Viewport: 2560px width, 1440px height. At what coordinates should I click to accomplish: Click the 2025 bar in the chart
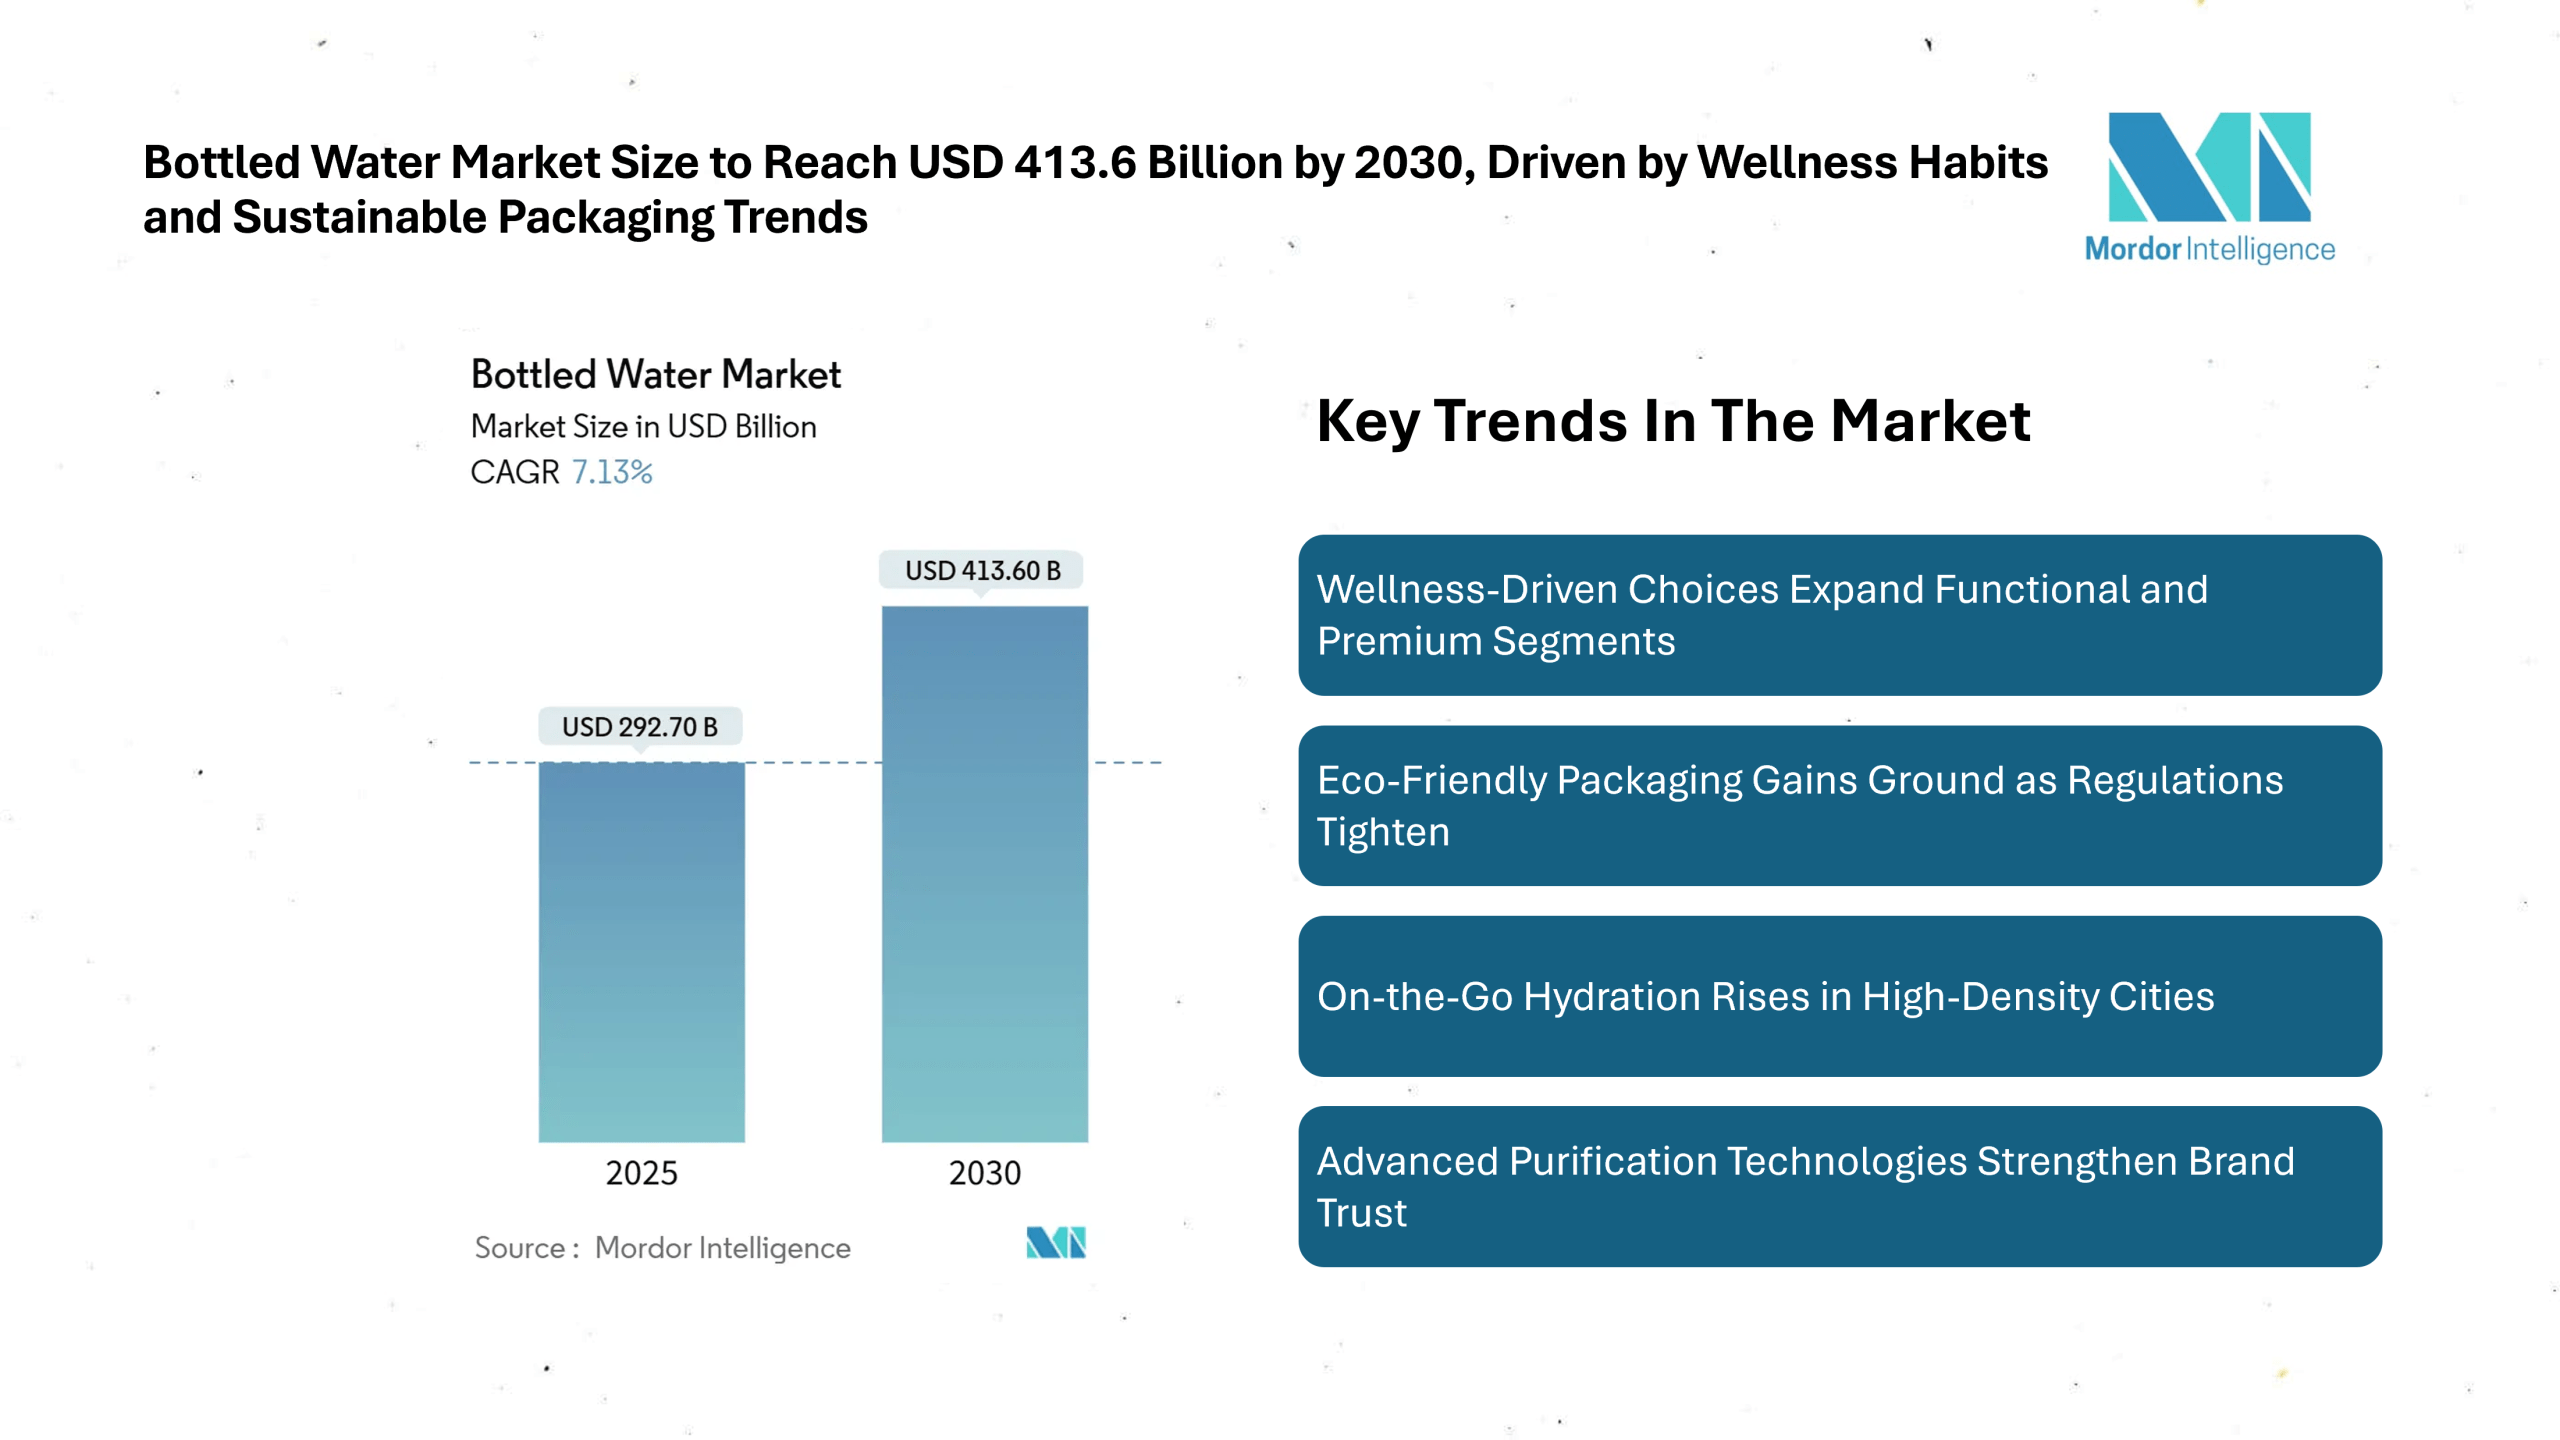click(641, 950)
